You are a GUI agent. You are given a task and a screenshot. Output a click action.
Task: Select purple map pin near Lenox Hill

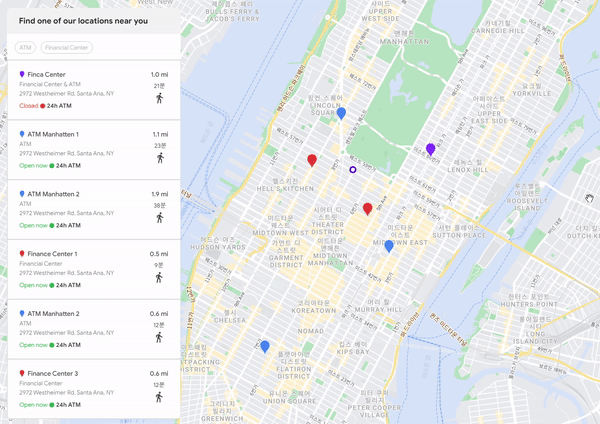click(x=431, y=149)
